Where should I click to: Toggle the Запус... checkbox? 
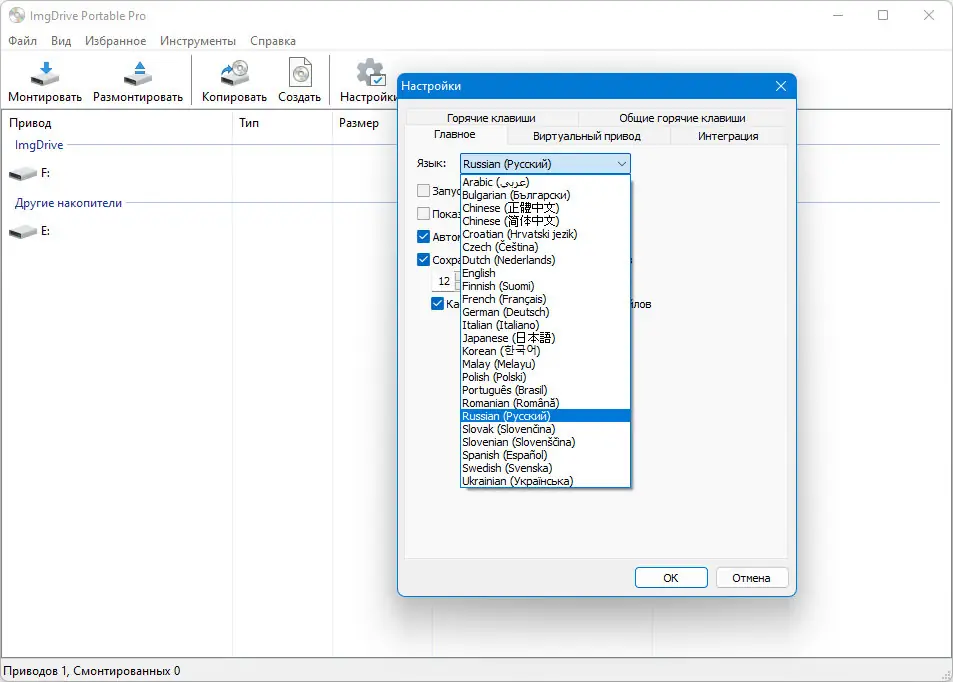pos(424,190)
